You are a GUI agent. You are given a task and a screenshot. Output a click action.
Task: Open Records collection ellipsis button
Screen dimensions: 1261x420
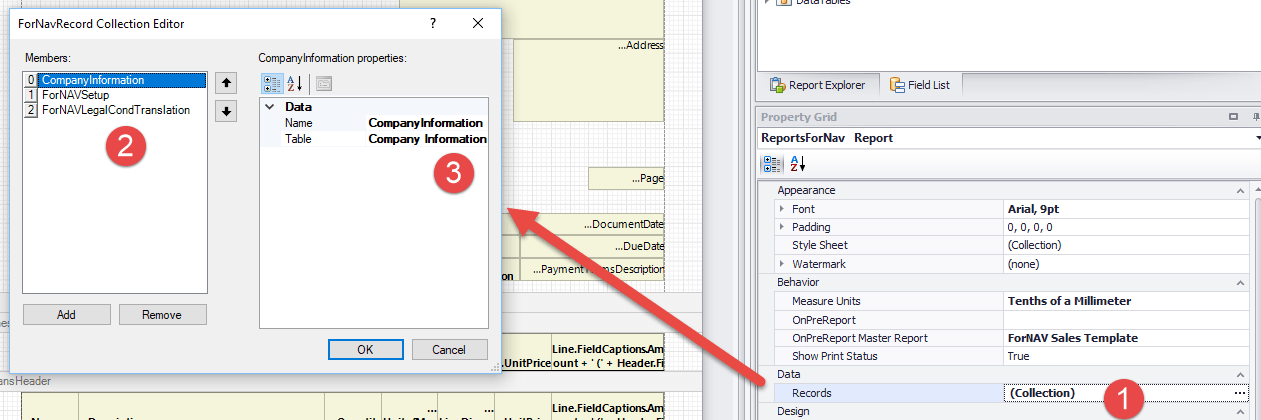click(x=1241, y=393)
